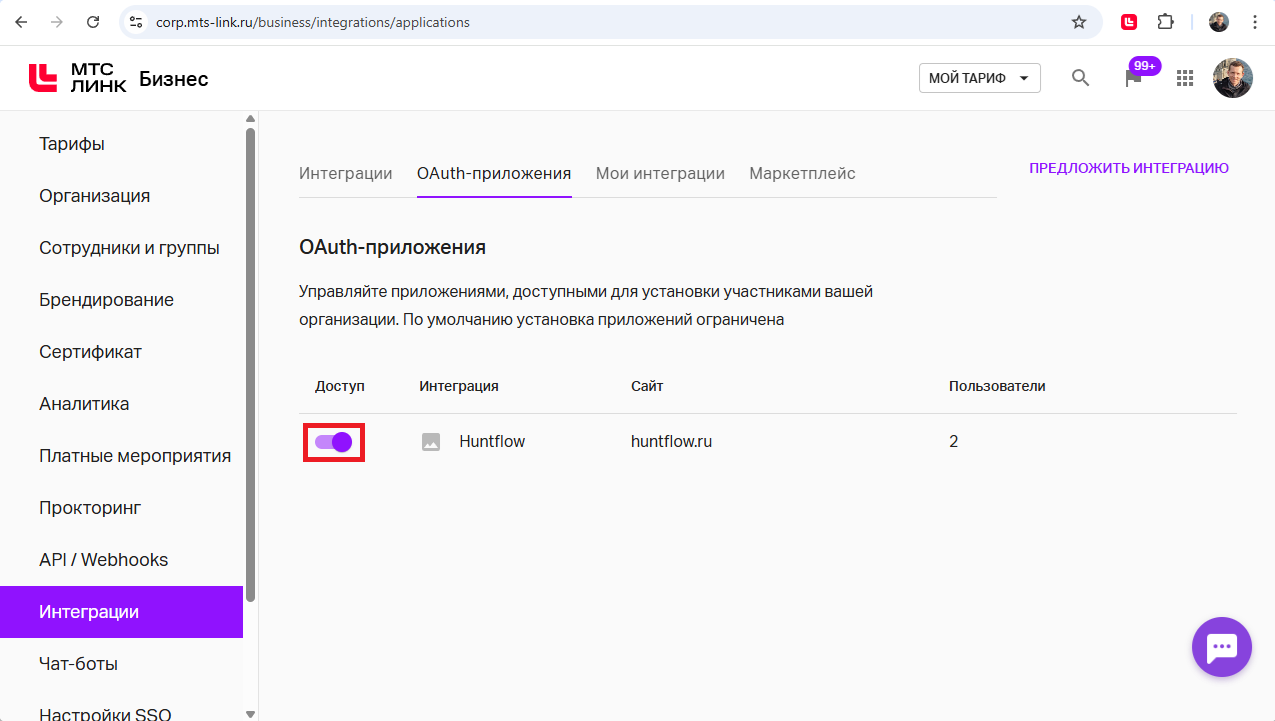Viewport: 1275px width, 721px height.
Task: Open site information icon in address bar
Action: point(137,22)
